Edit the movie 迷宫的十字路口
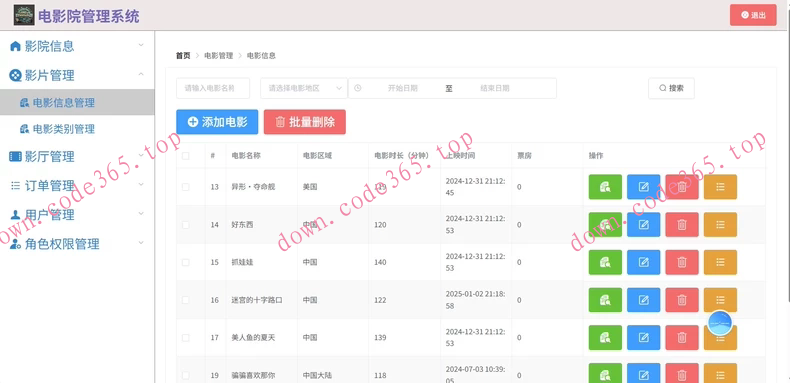790x383 pixels. pos(643,300)
